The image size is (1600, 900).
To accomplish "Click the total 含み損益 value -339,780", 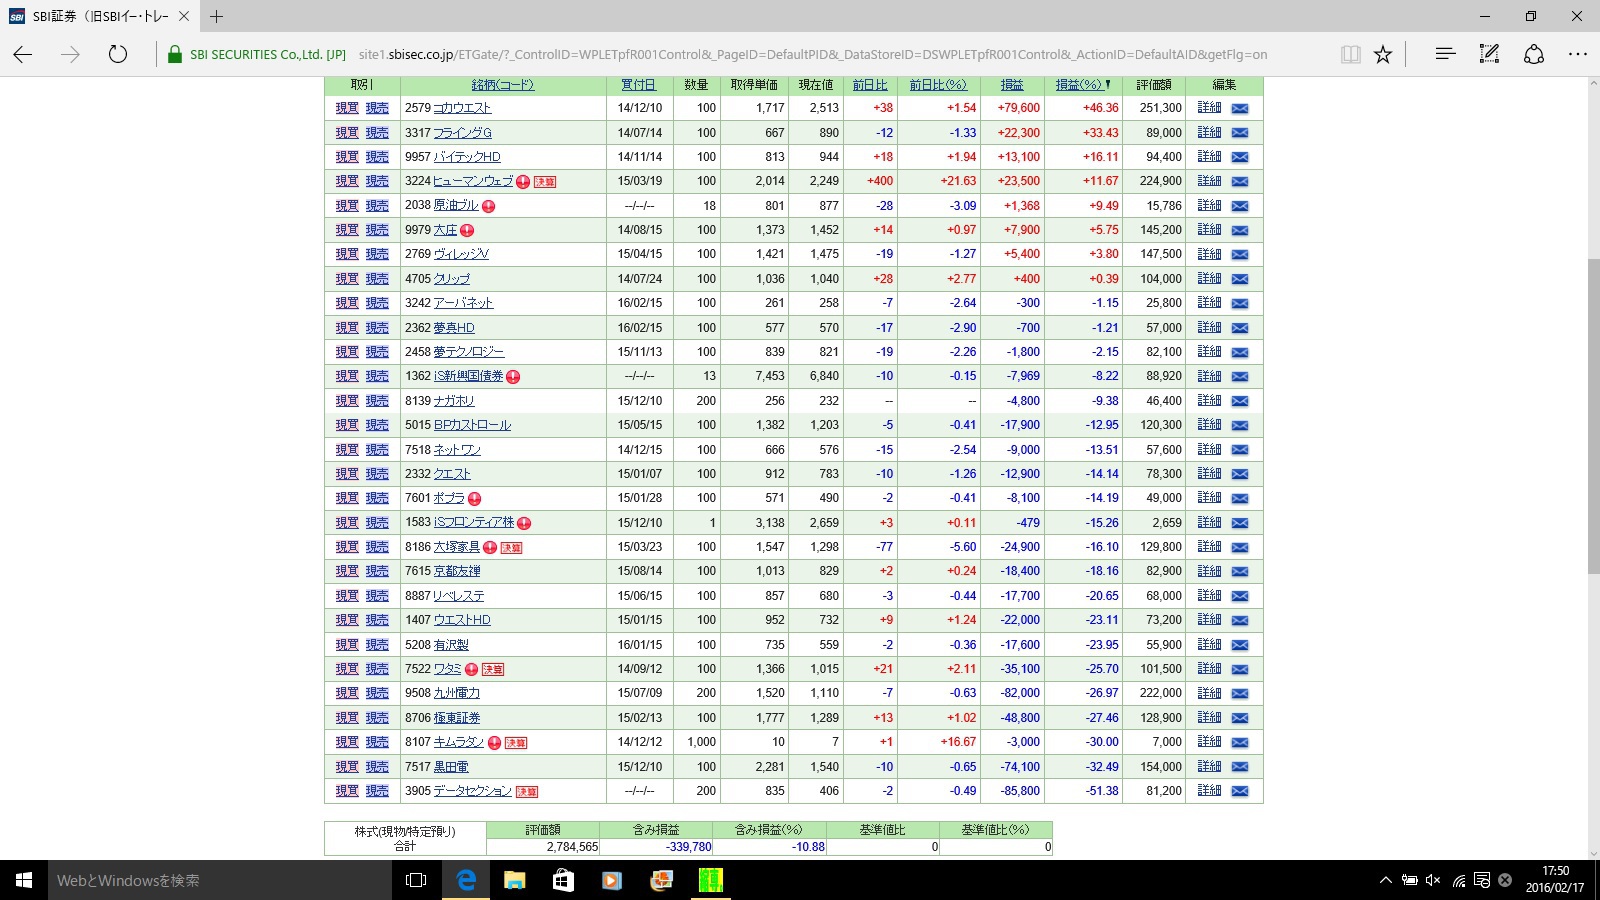I will pos(688,847).
